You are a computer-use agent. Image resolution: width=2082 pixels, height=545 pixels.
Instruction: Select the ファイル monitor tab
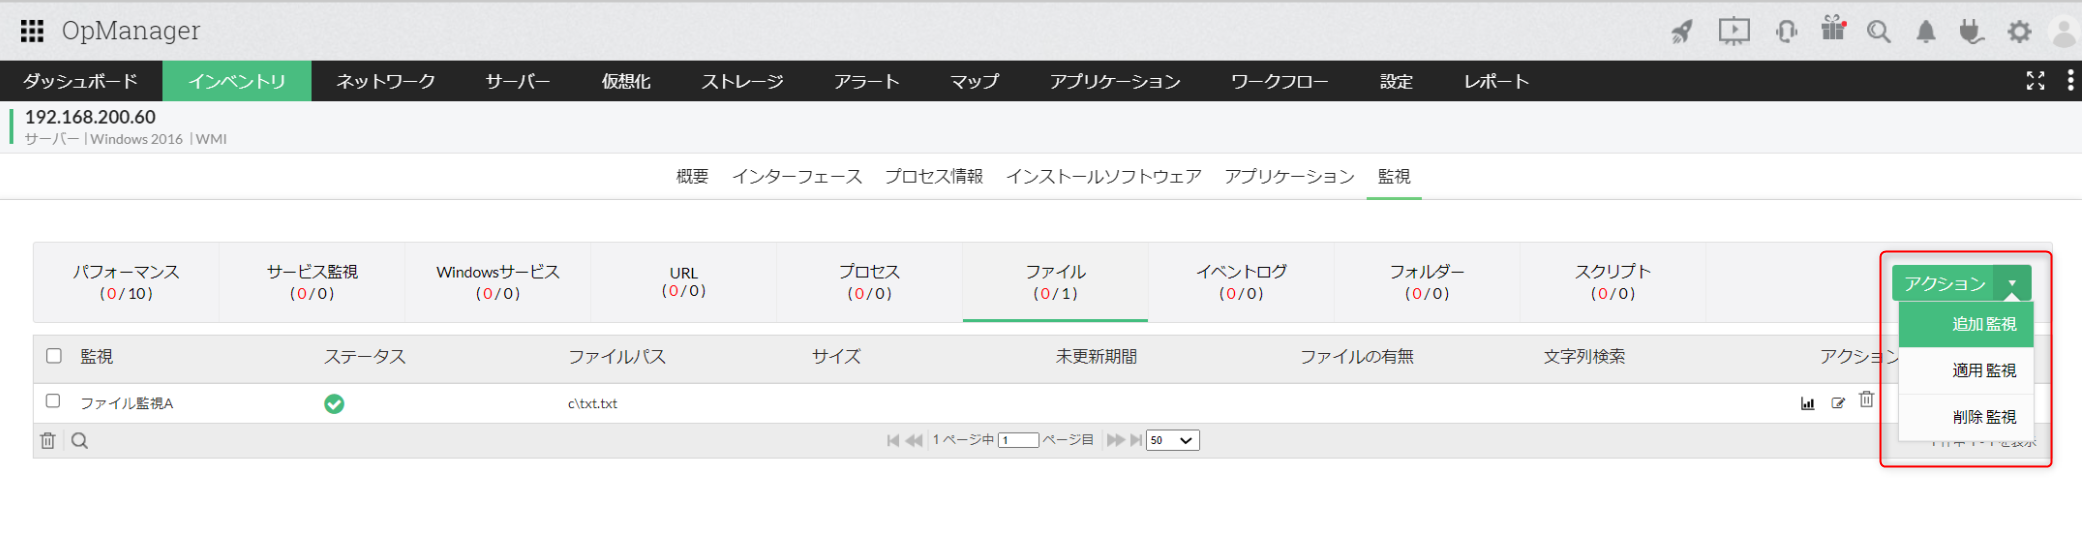coord(1055,282)
